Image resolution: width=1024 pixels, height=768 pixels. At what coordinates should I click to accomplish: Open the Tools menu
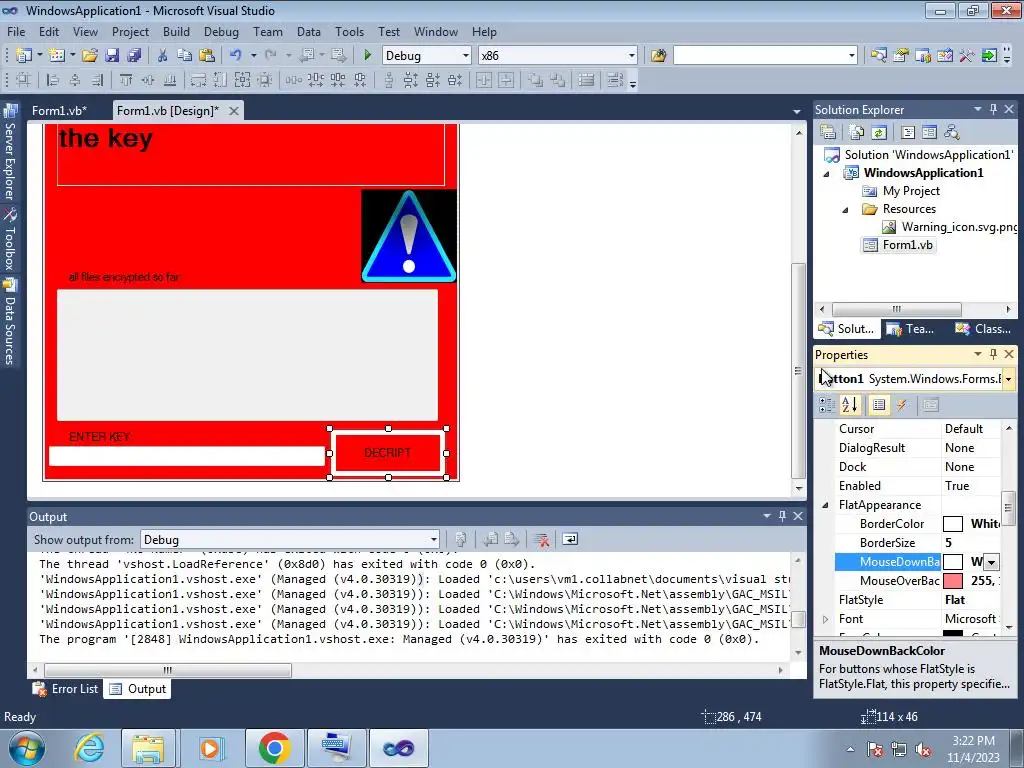pyautogui.click(x=349, y=31)
